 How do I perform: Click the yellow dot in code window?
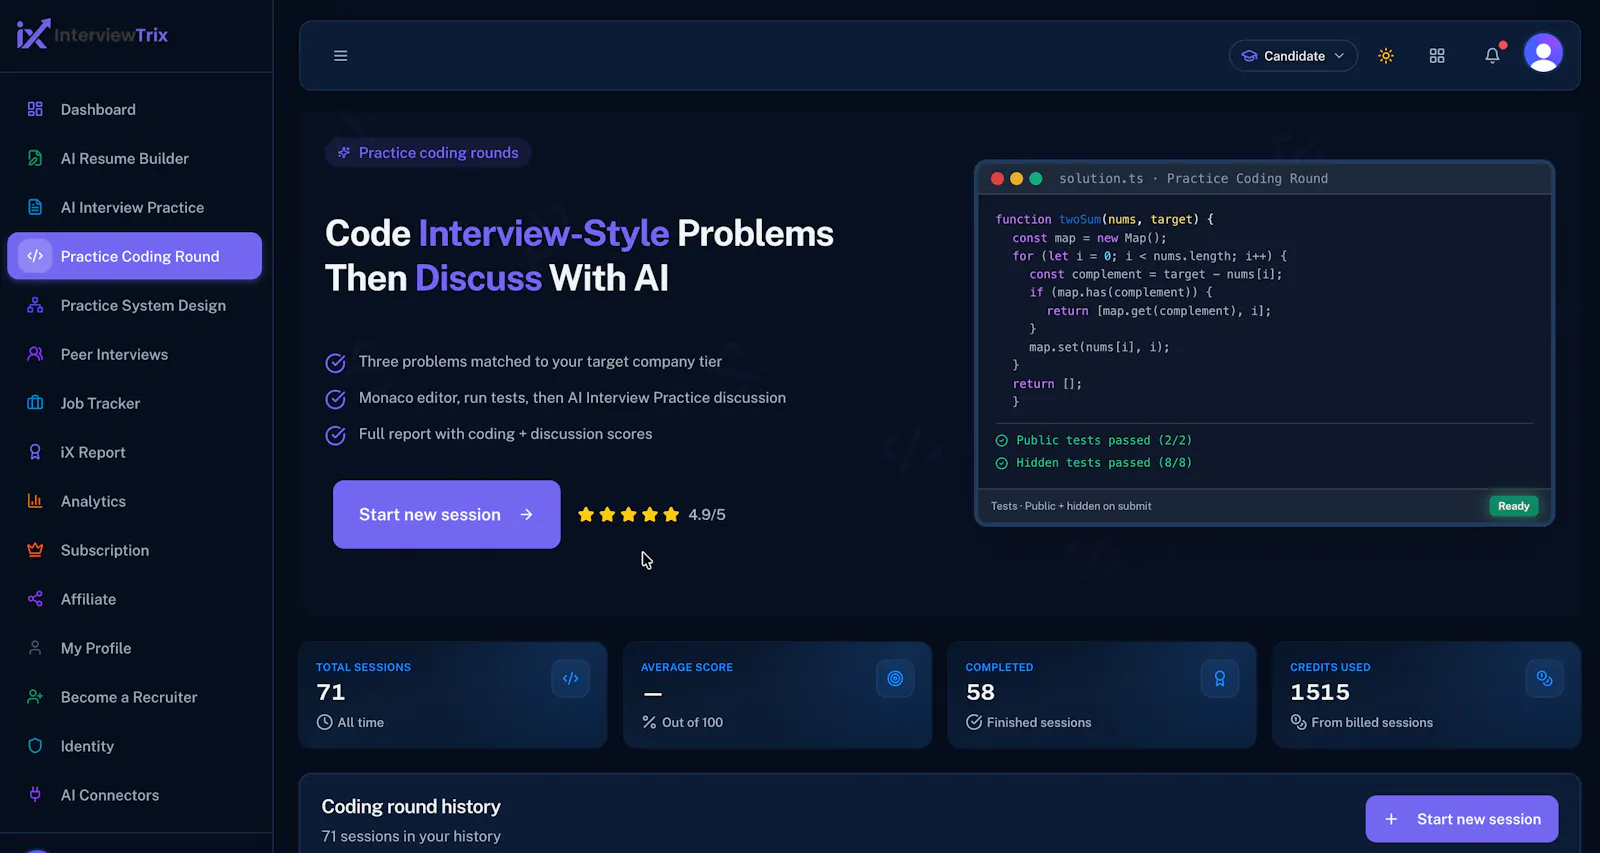point(1016,179)
